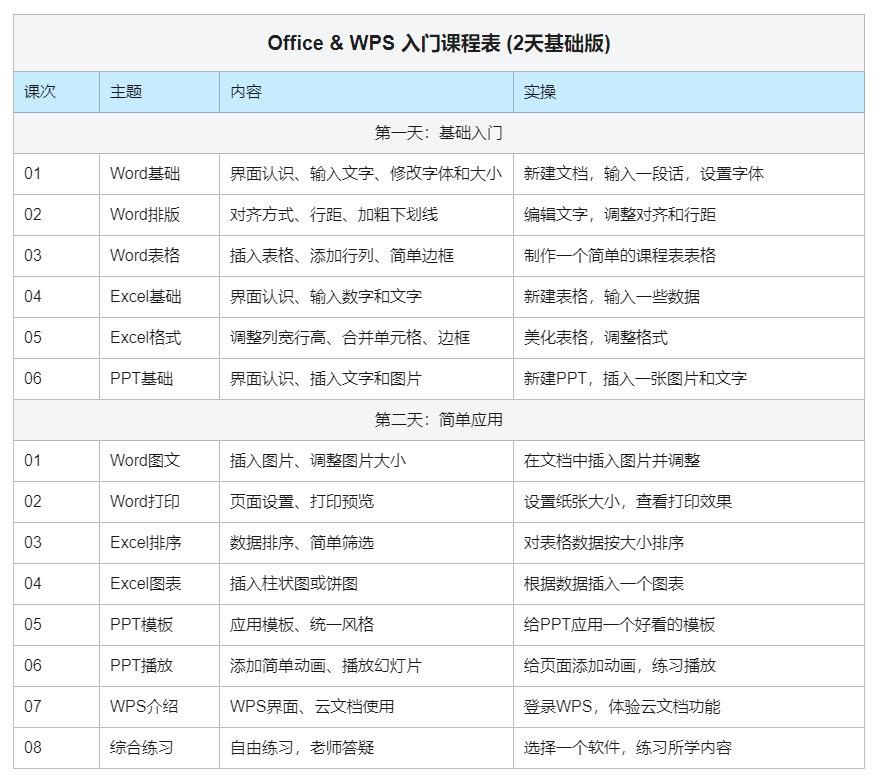Click the cell "登录WPS，体验云文档功能"

tap(689, 706)
